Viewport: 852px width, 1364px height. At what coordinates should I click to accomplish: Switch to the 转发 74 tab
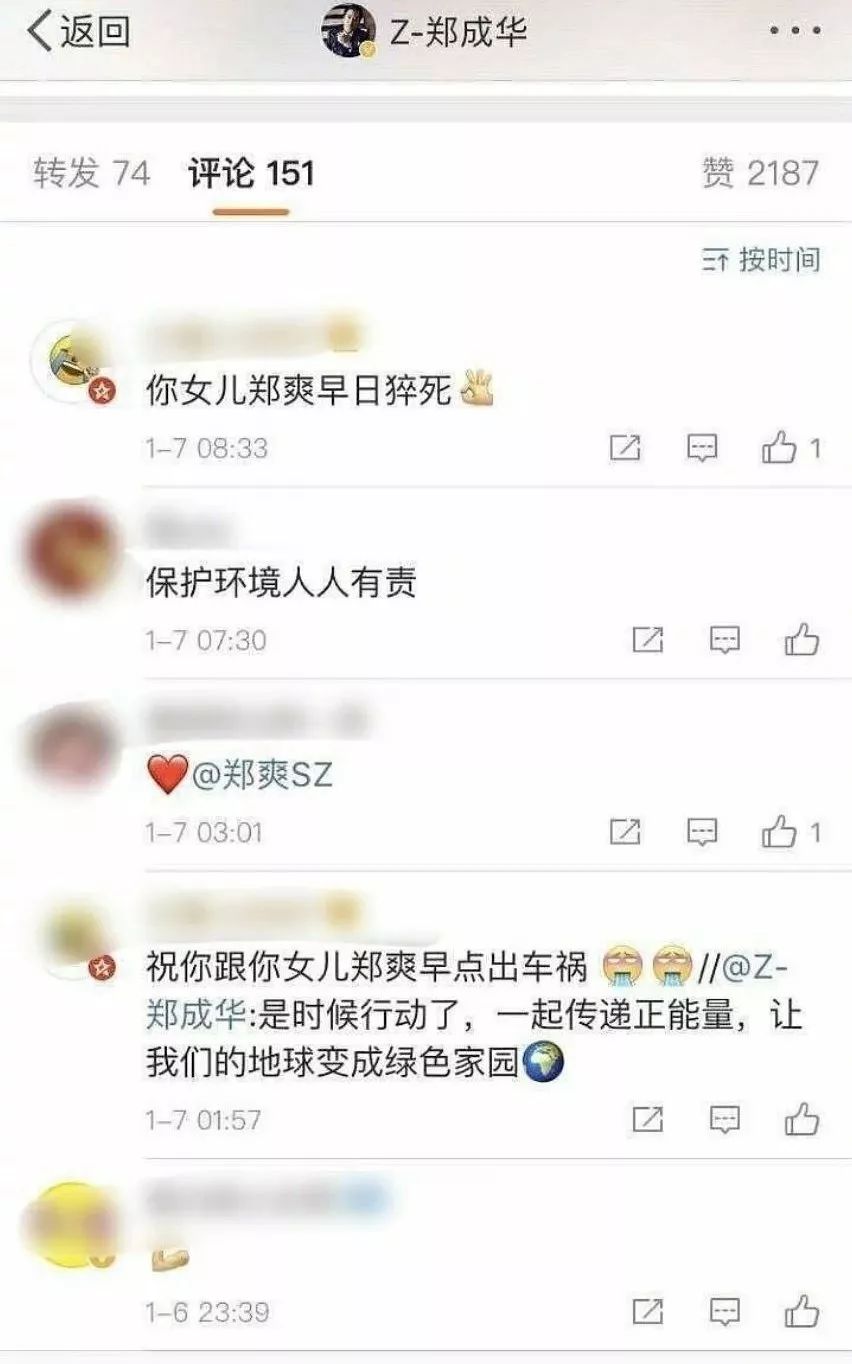point(91,173)
